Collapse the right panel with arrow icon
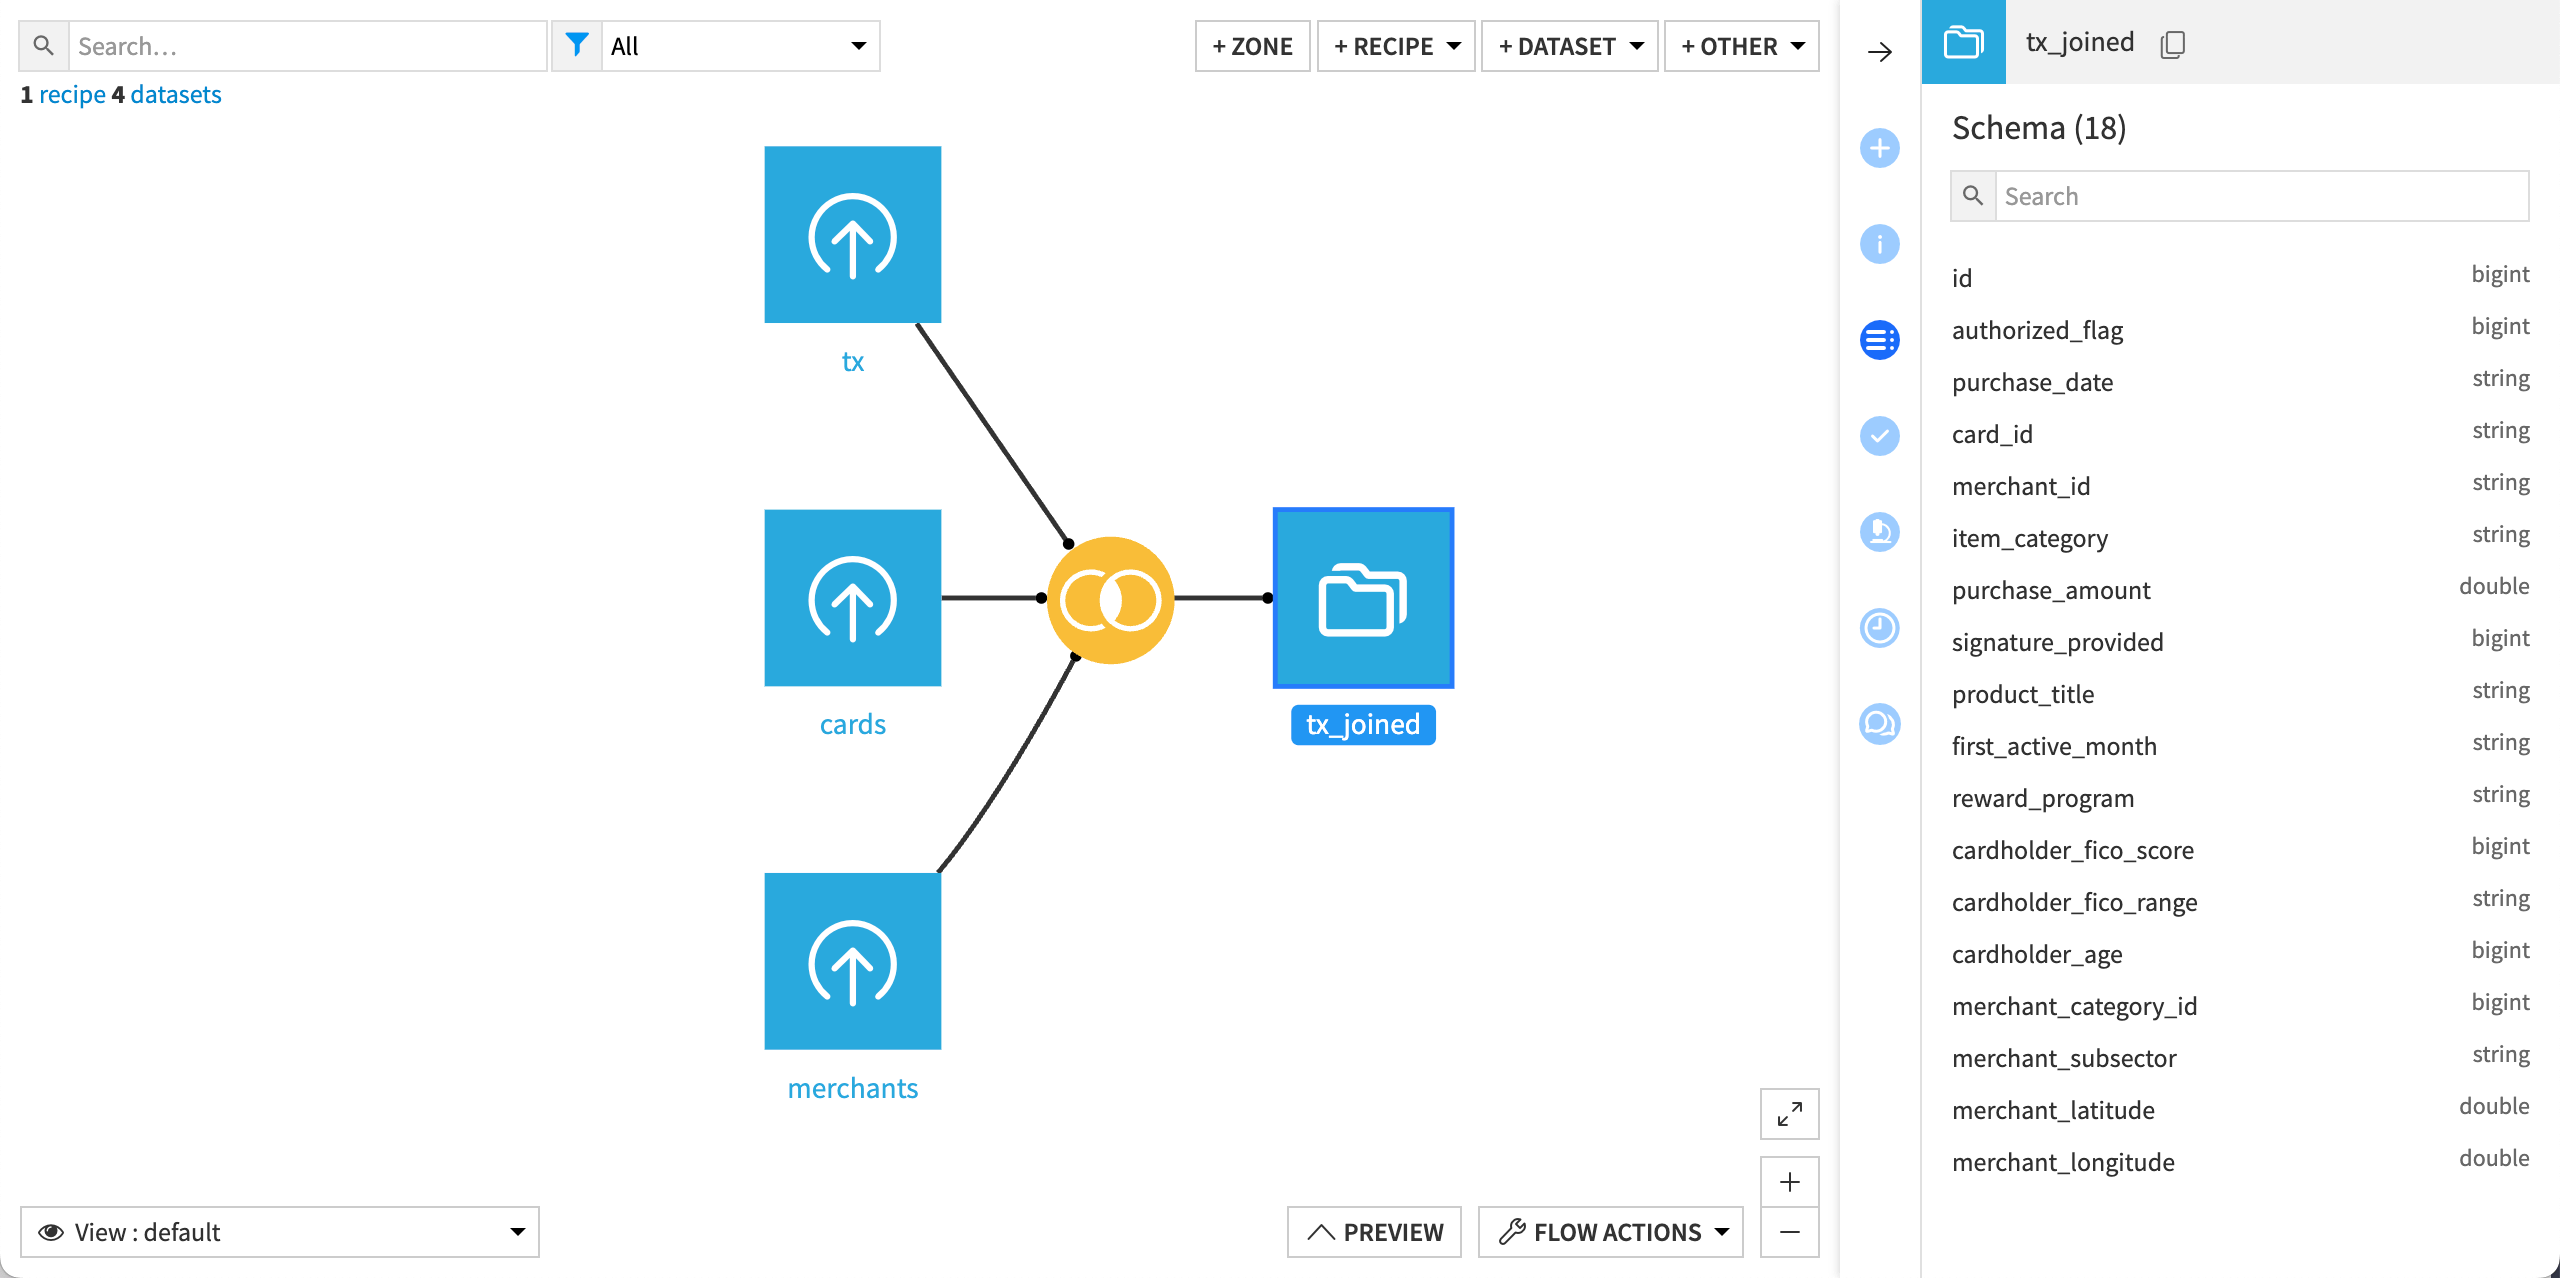The width and height of the screenshot is (2560, 1278). [1880, 52]
